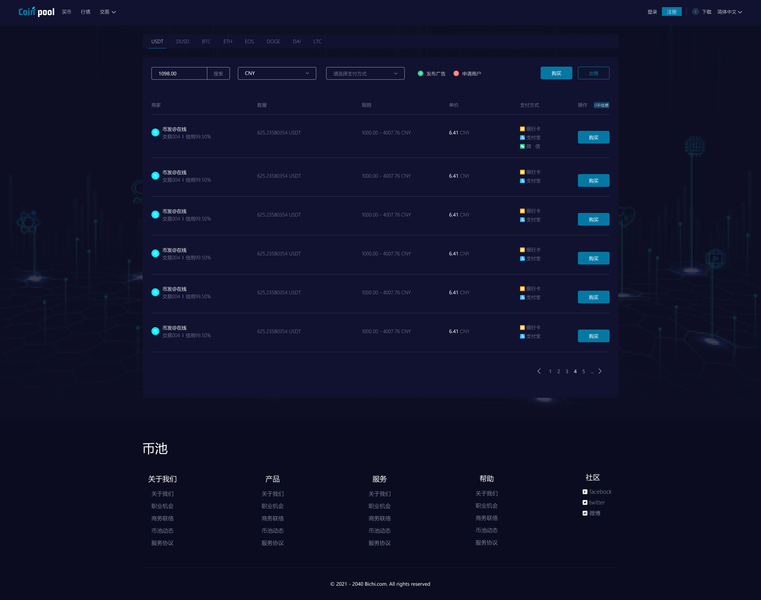Open the CNY currency dropdown
761x600 pixels.
pyautogui.click(x=277, y=73)
